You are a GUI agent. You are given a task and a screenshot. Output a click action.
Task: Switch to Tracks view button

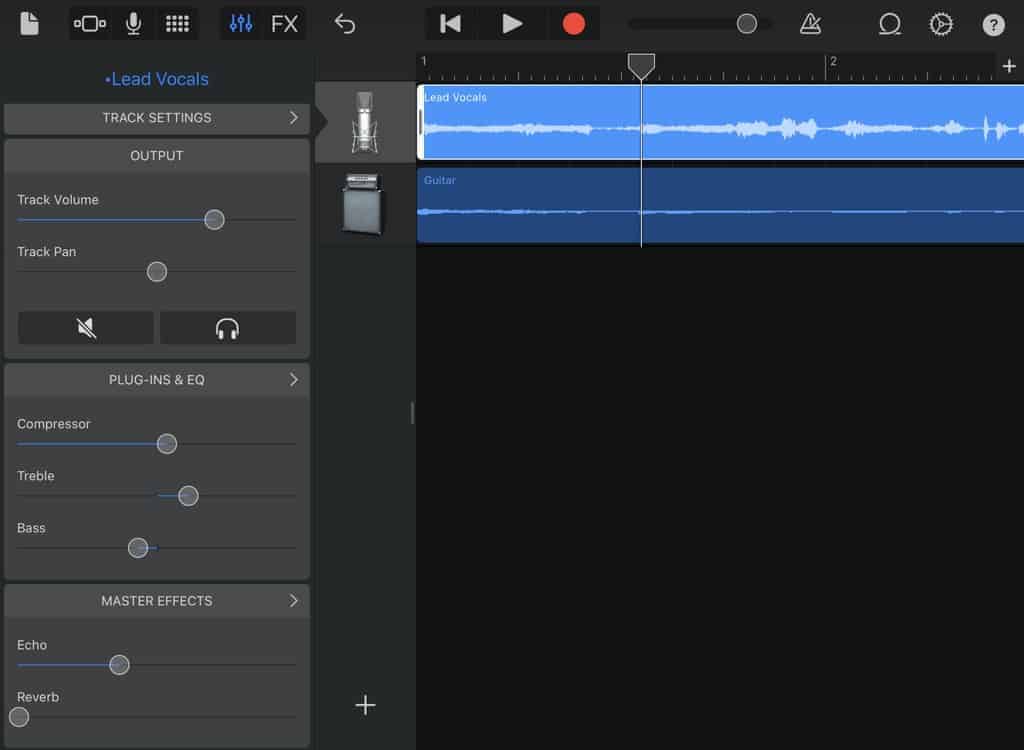tap(90, 24)
